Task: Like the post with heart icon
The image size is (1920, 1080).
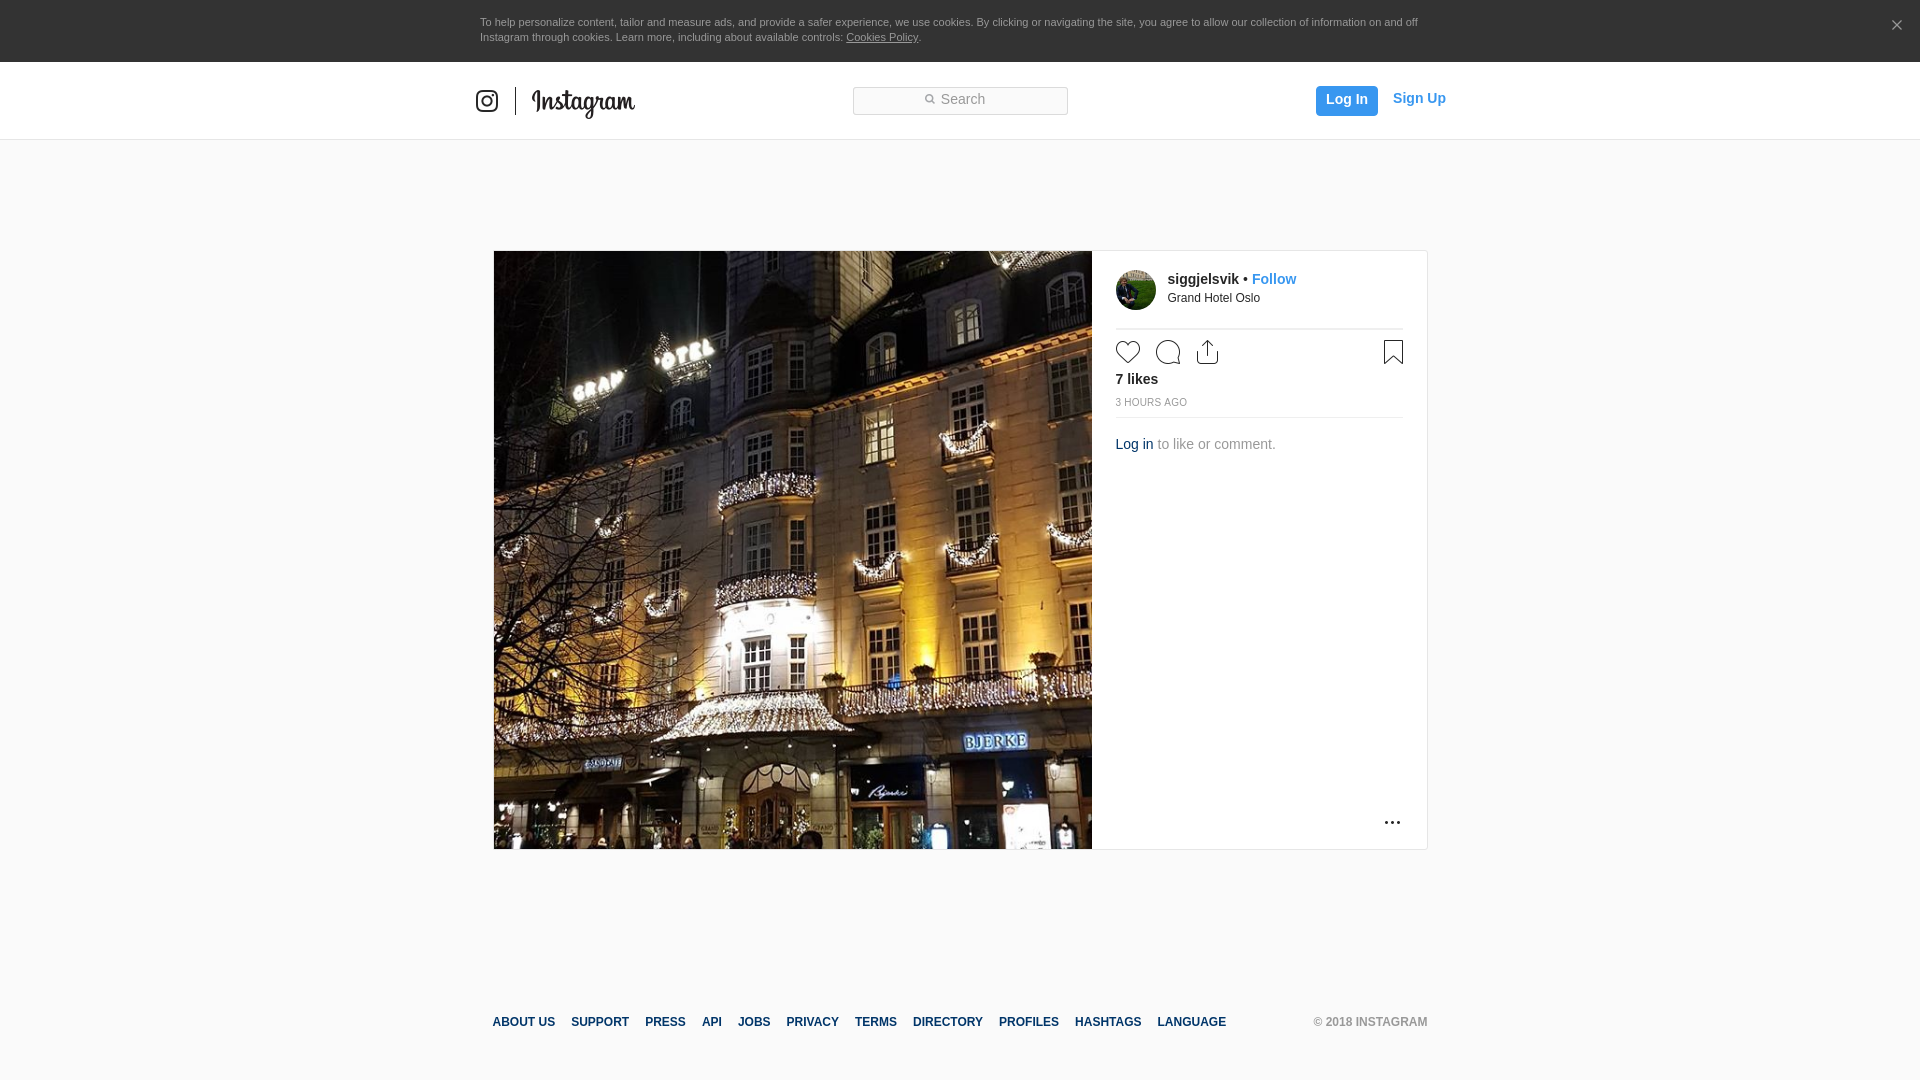Action: click(x=1128, y=352)
